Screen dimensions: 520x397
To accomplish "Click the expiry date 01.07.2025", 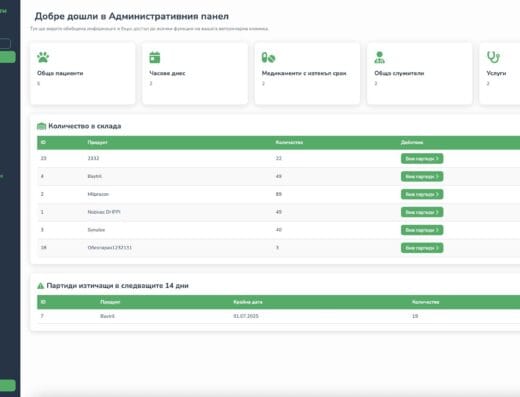I will pos(246,316).
